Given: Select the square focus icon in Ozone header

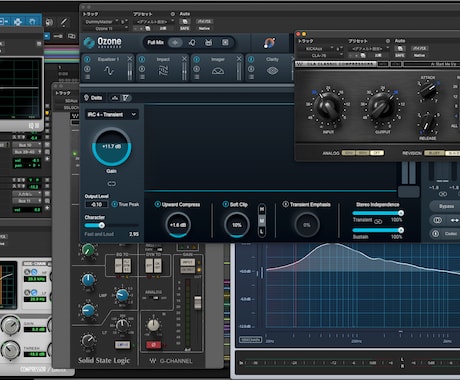Looking at the screenshot, I should 225,43.
